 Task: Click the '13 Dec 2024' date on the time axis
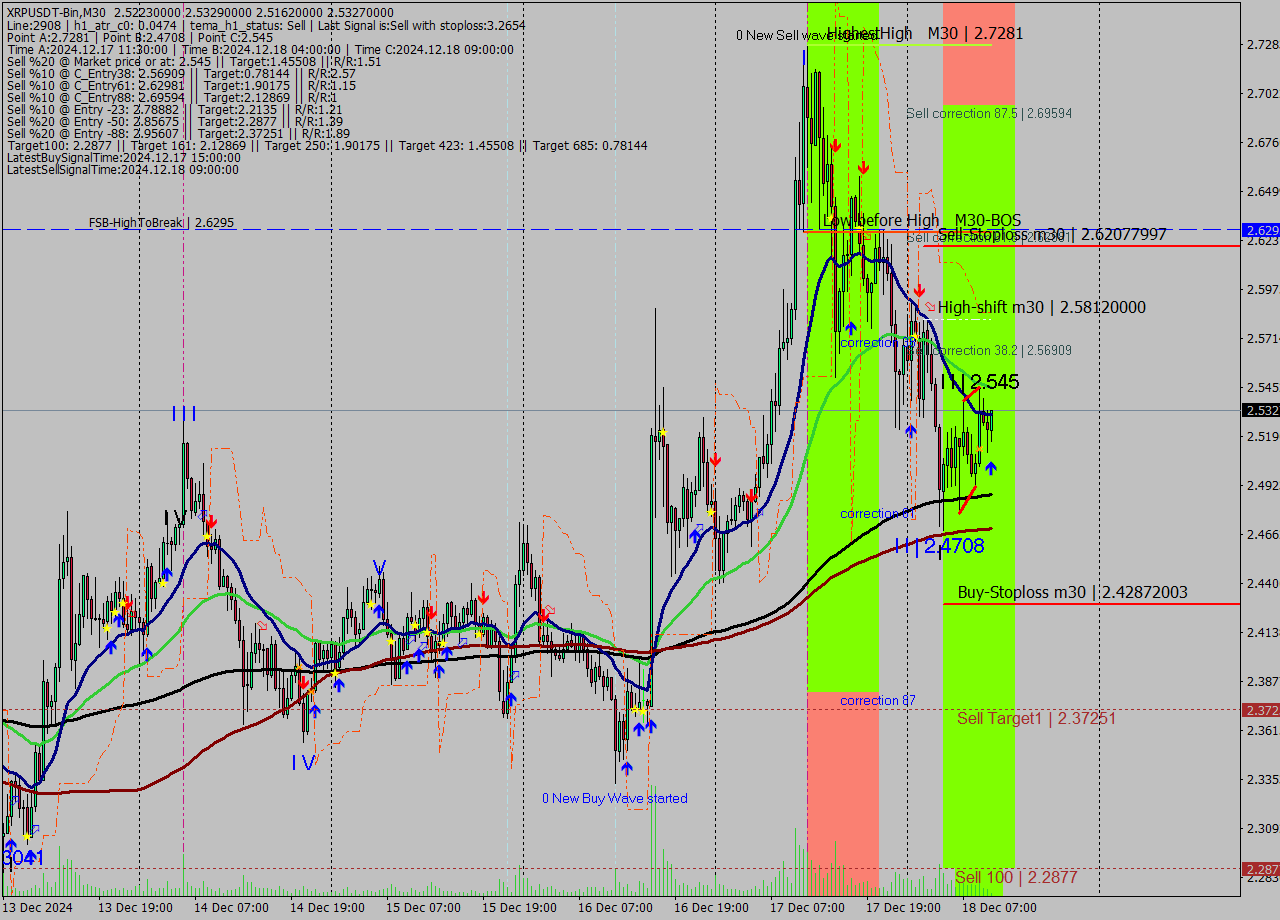pos(37,907)
